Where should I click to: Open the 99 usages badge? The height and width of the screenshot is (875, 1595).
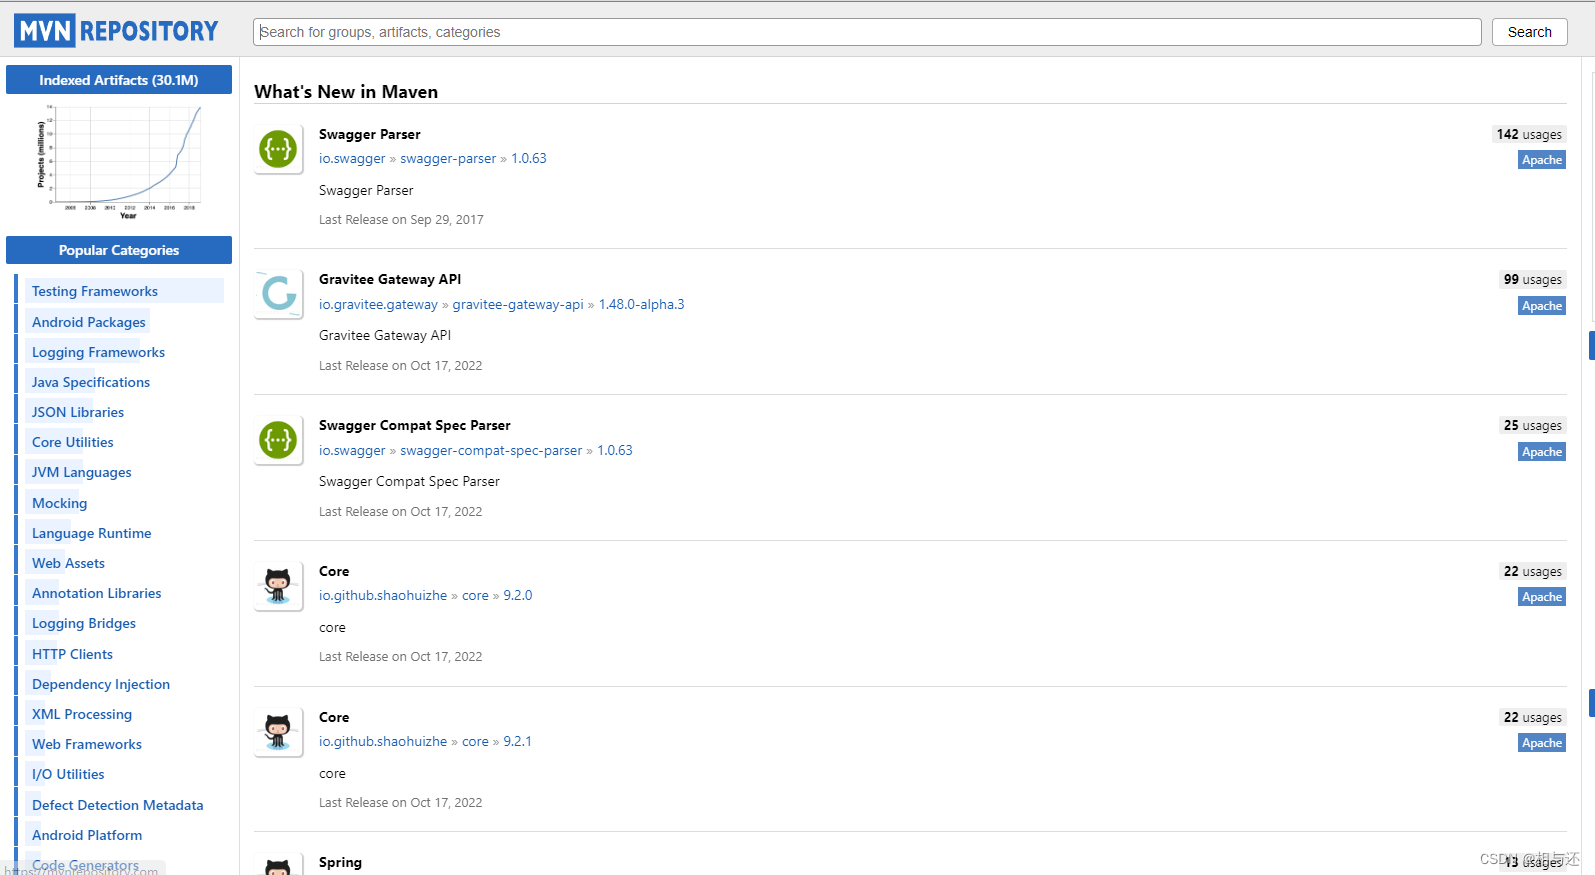click(x=1533, y=279)
